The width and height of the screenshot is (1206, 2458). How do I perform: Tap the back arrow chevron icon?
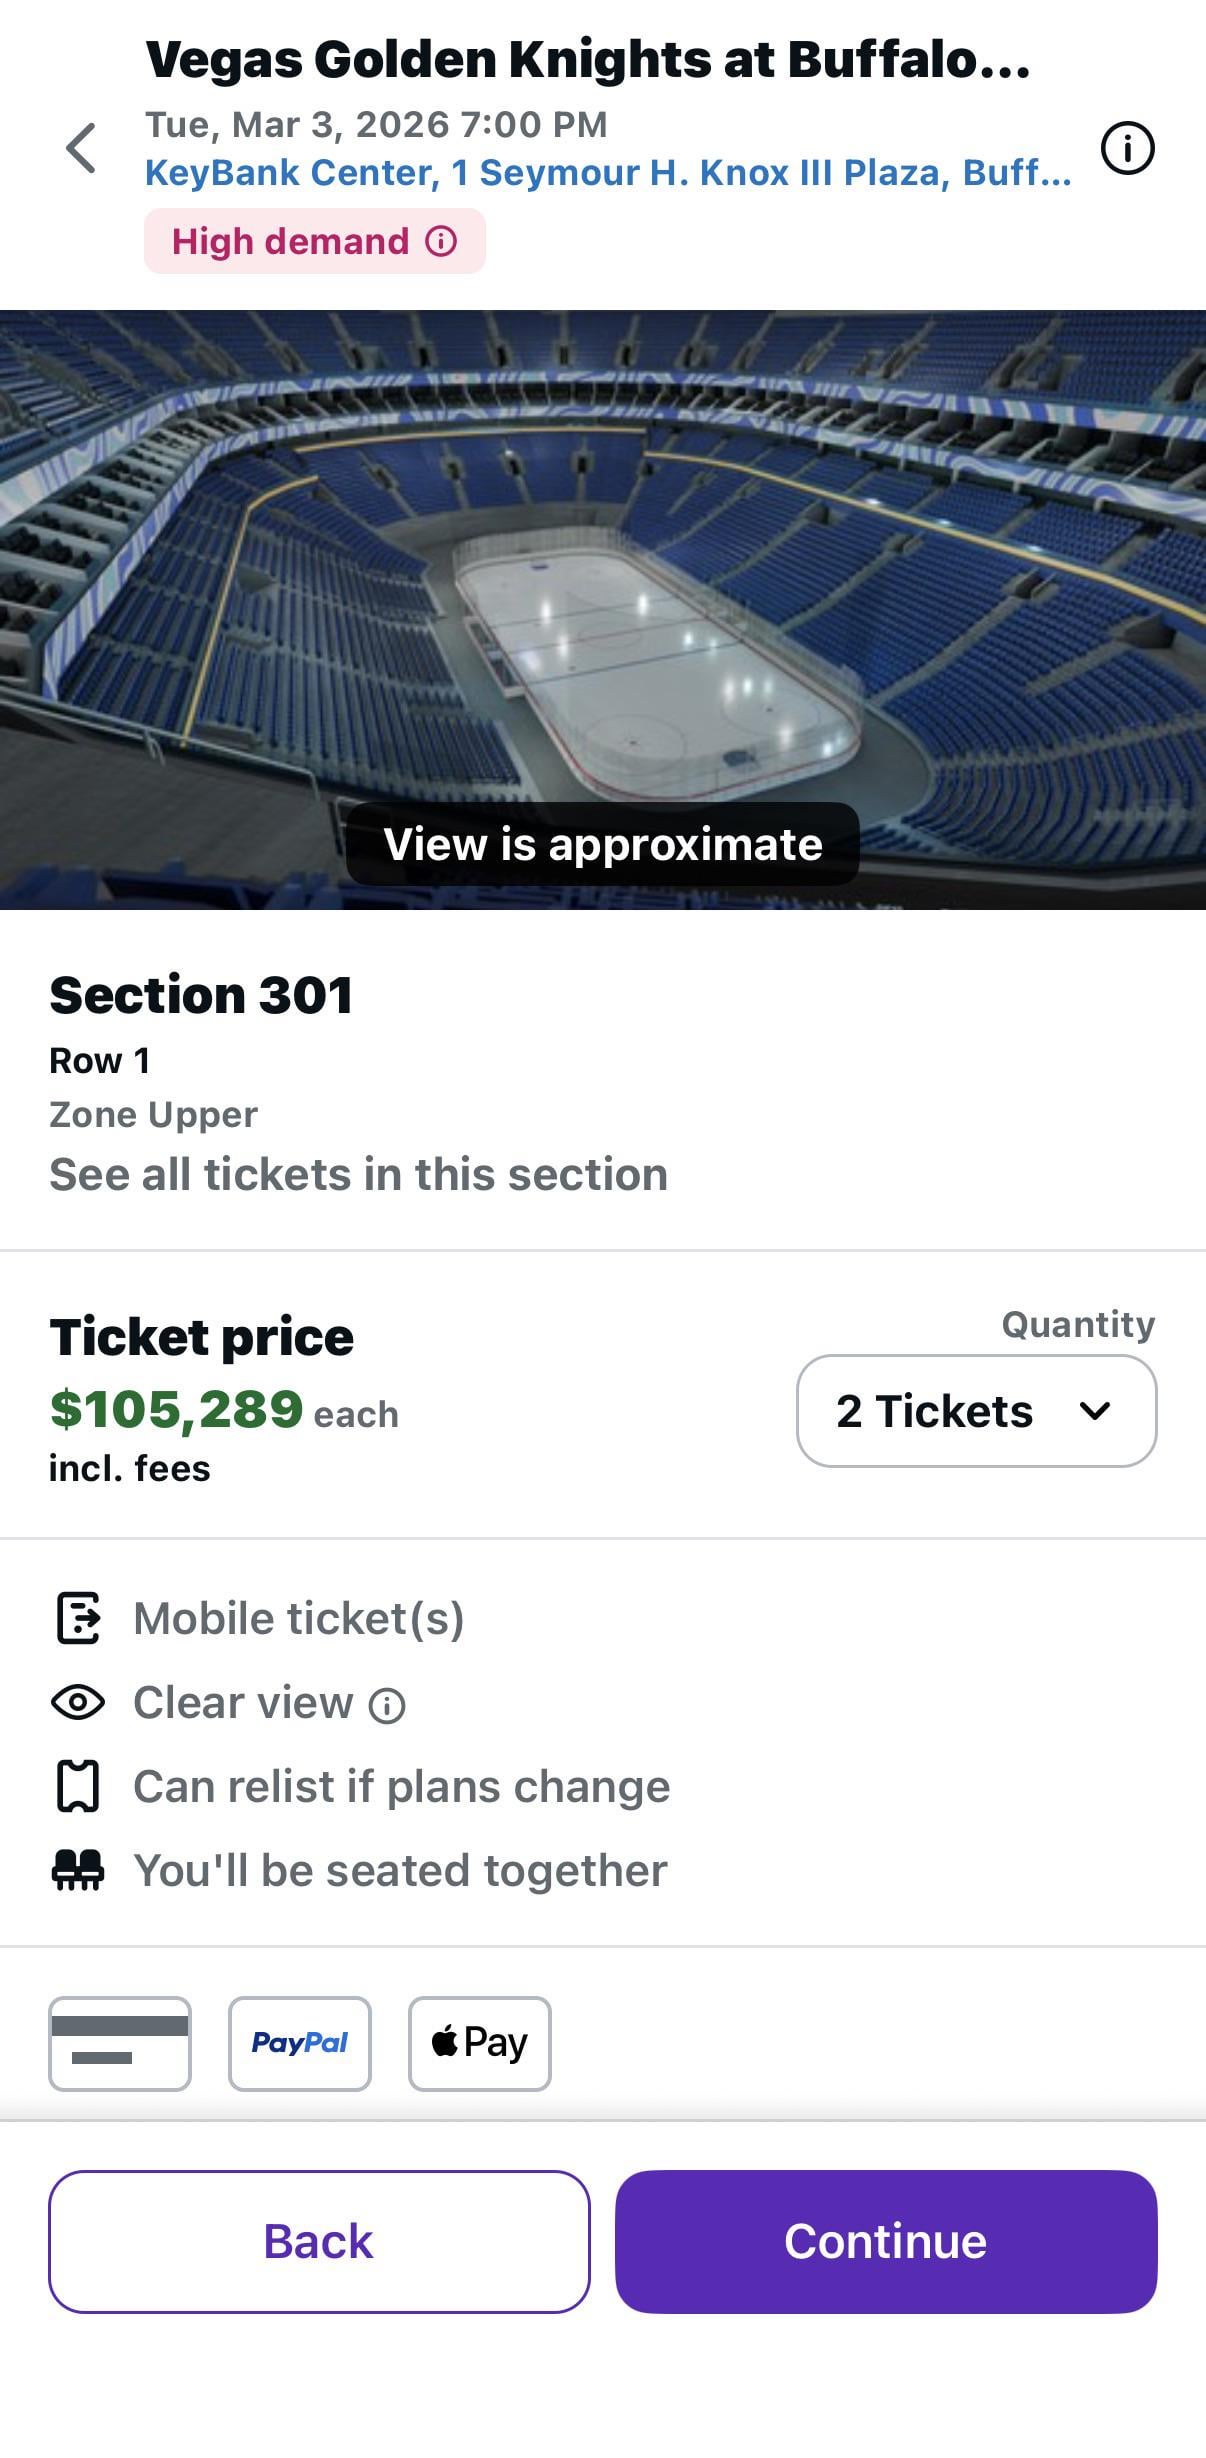pyautogui.click(x=82, y=149)
